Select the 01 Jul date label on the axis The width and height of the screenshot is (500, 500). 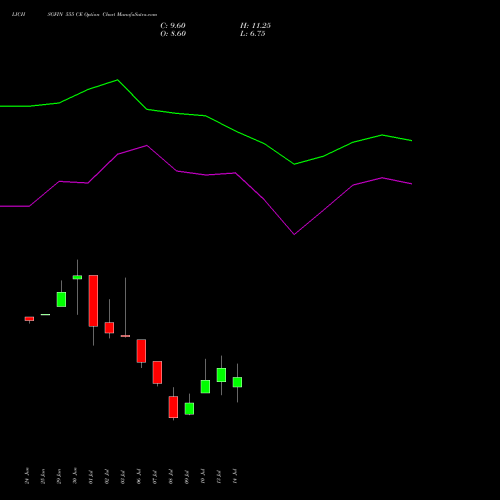coord(91,477)
